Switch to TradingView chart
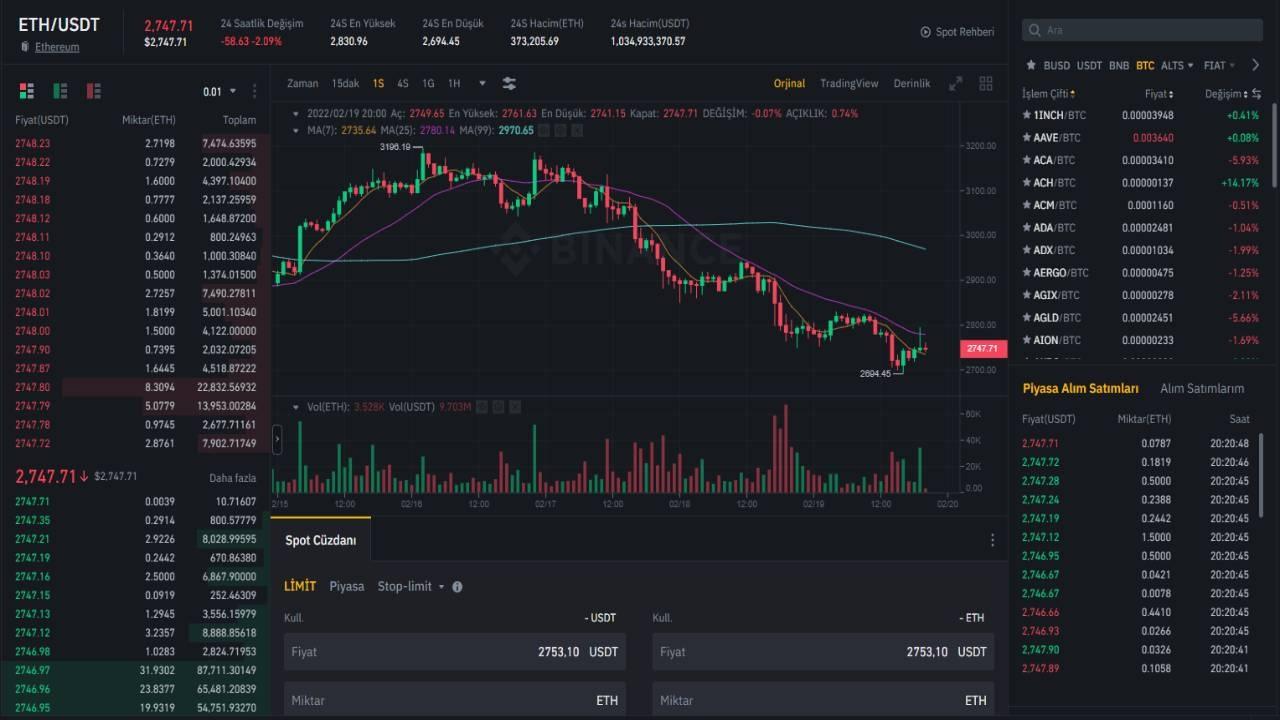Screen dimensions: 1280x720 pos(849,83)
